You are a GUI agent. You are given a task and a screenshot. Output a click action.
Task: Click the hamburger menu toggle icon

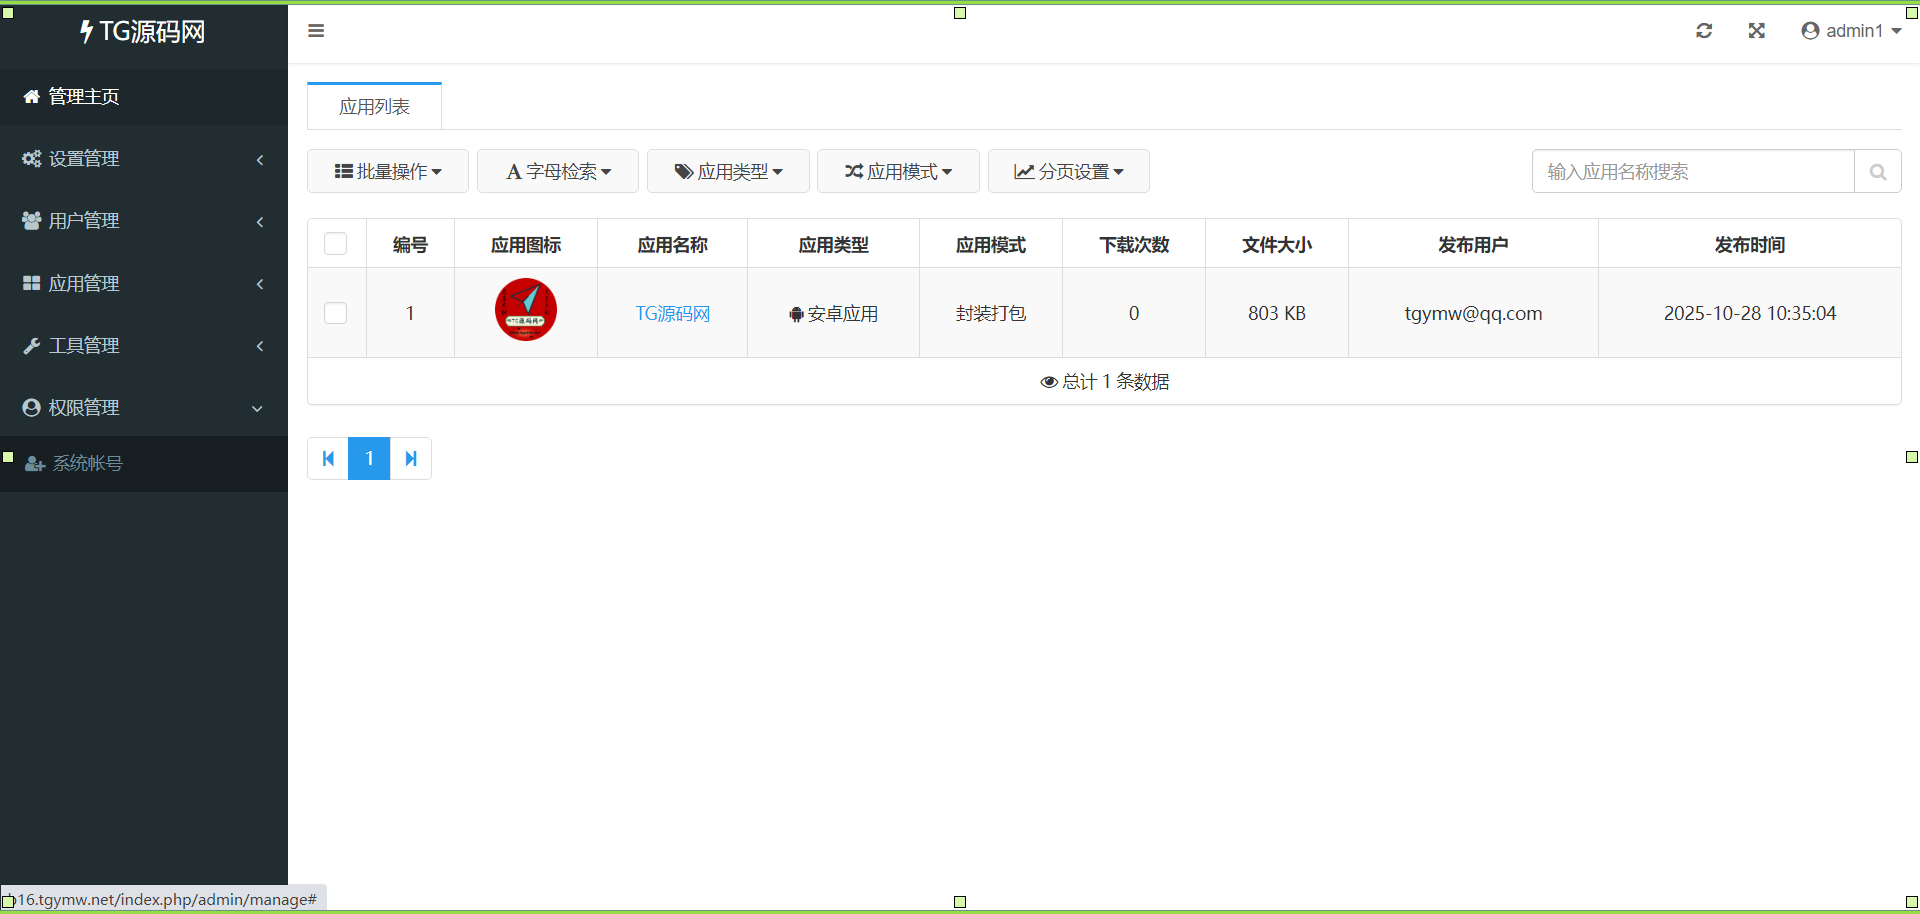point(316,31)
